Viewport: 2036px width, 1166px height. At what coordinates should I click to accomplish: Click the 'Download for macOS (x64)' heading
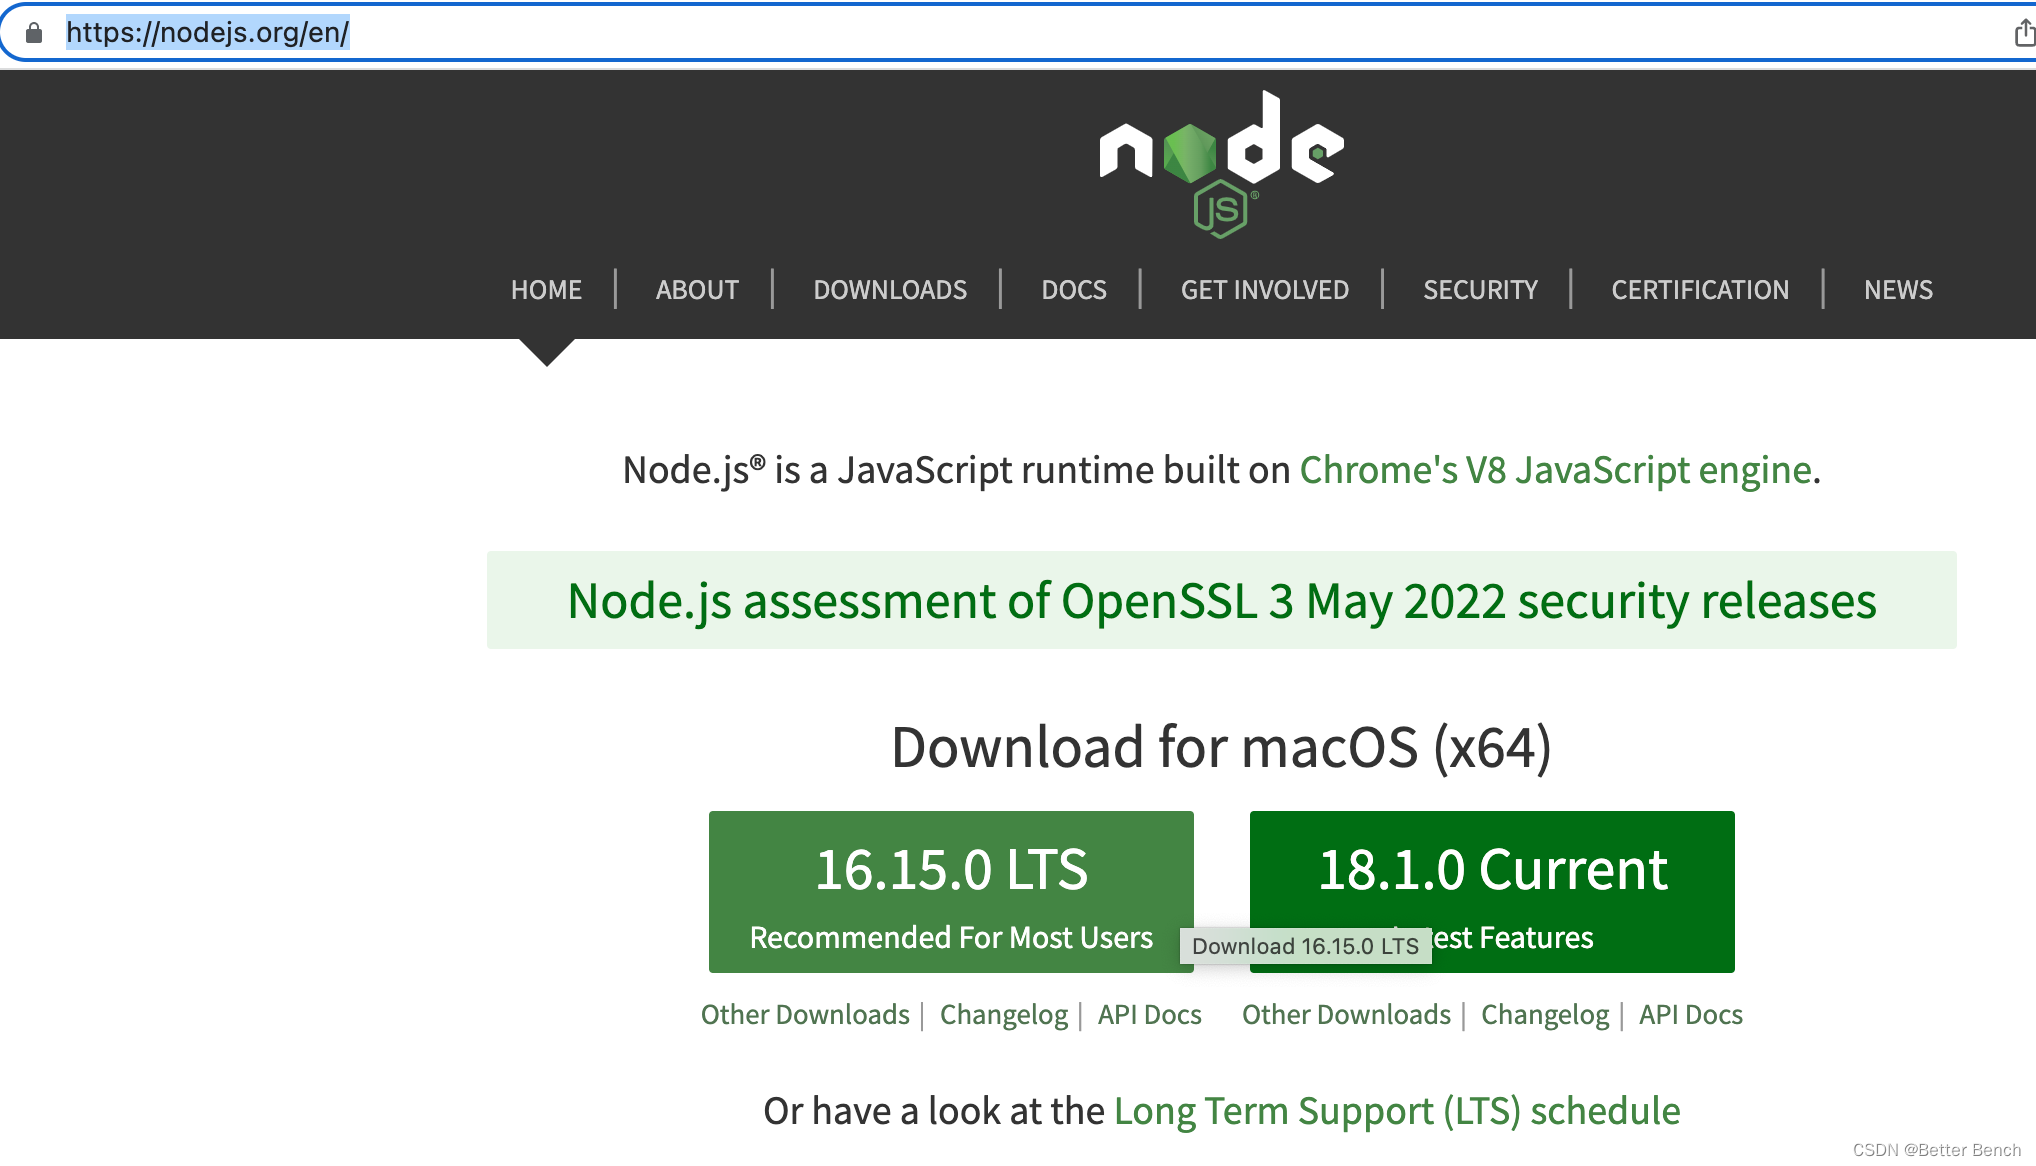1221,747
